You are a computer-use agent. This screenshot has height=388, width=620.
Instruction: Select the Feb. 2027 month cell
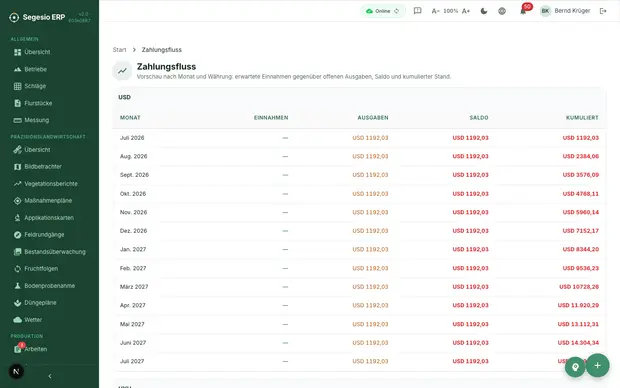coord(133,268)
